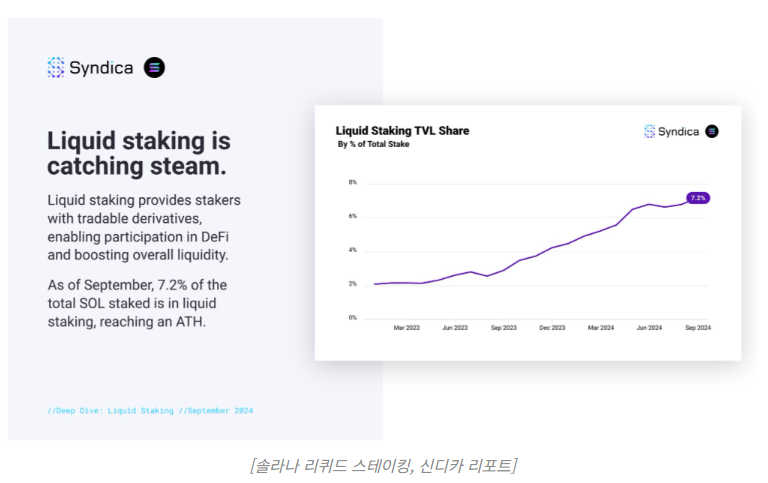Screen dimensions: 768x483
Task: Click the Syndica logo icon inside chart card
Action: tap(649, 131)
